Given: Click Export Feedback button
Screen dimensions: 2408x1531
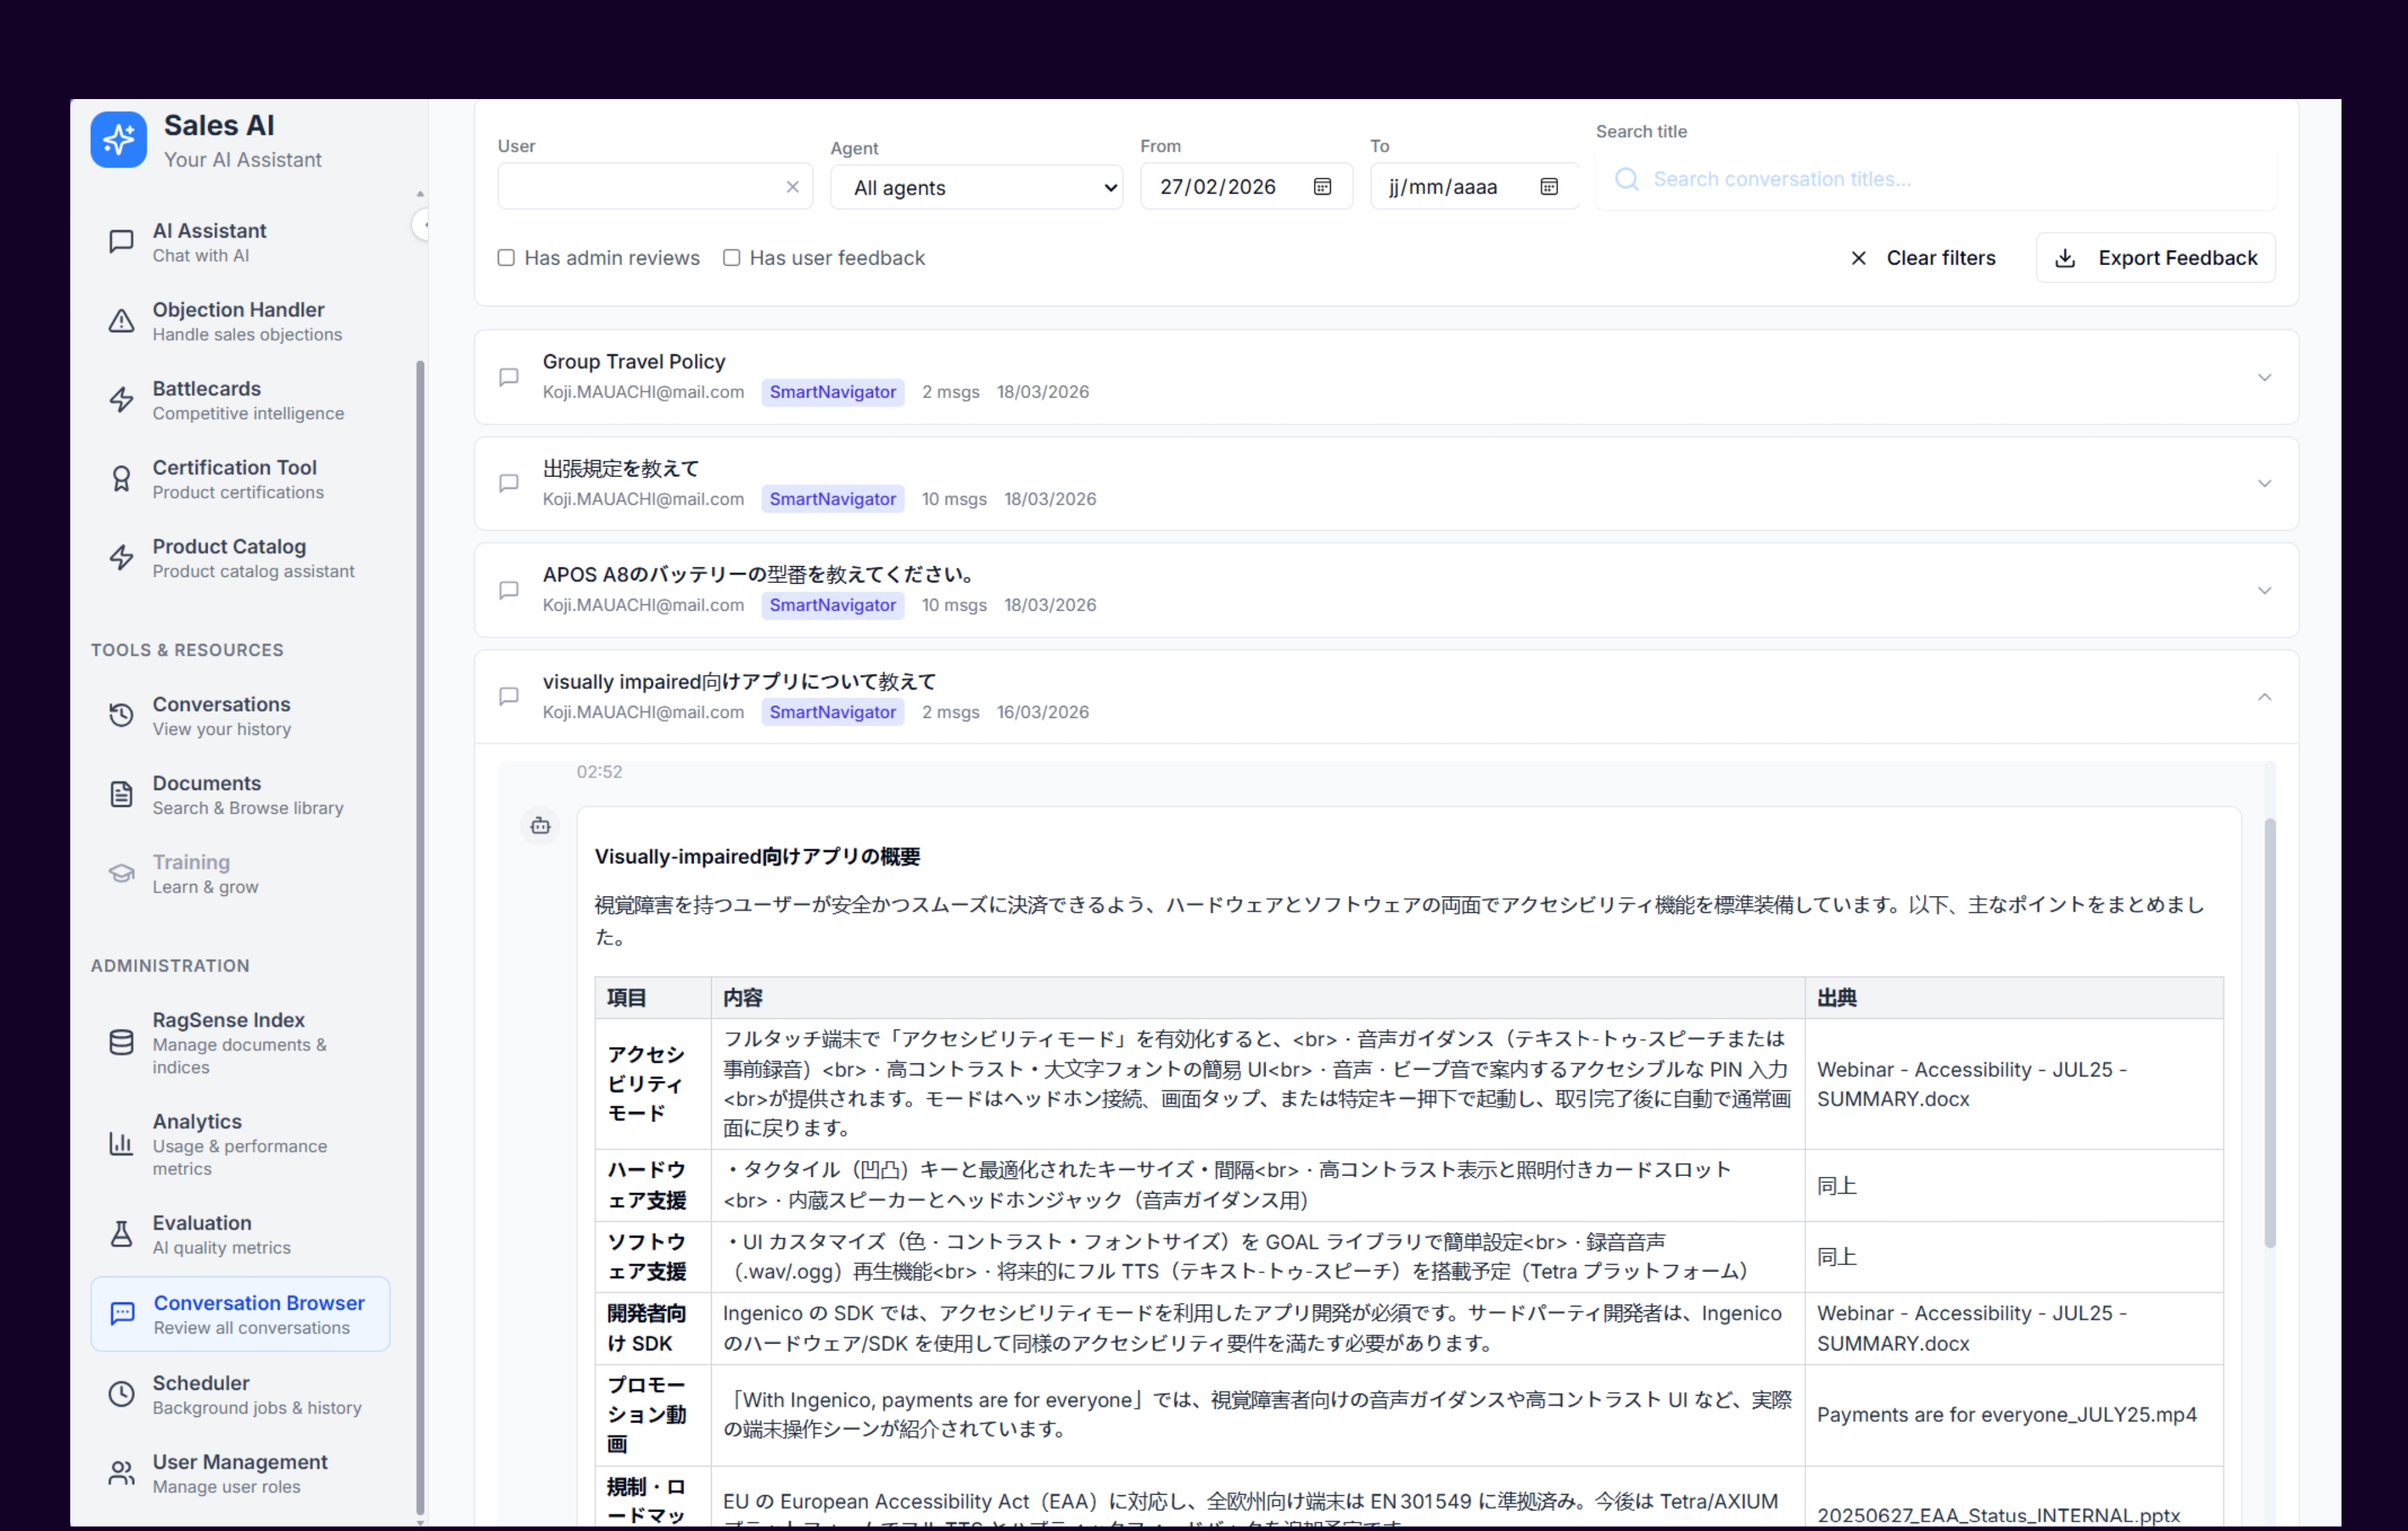Looking at the screenshot, I should [2155, 258].
